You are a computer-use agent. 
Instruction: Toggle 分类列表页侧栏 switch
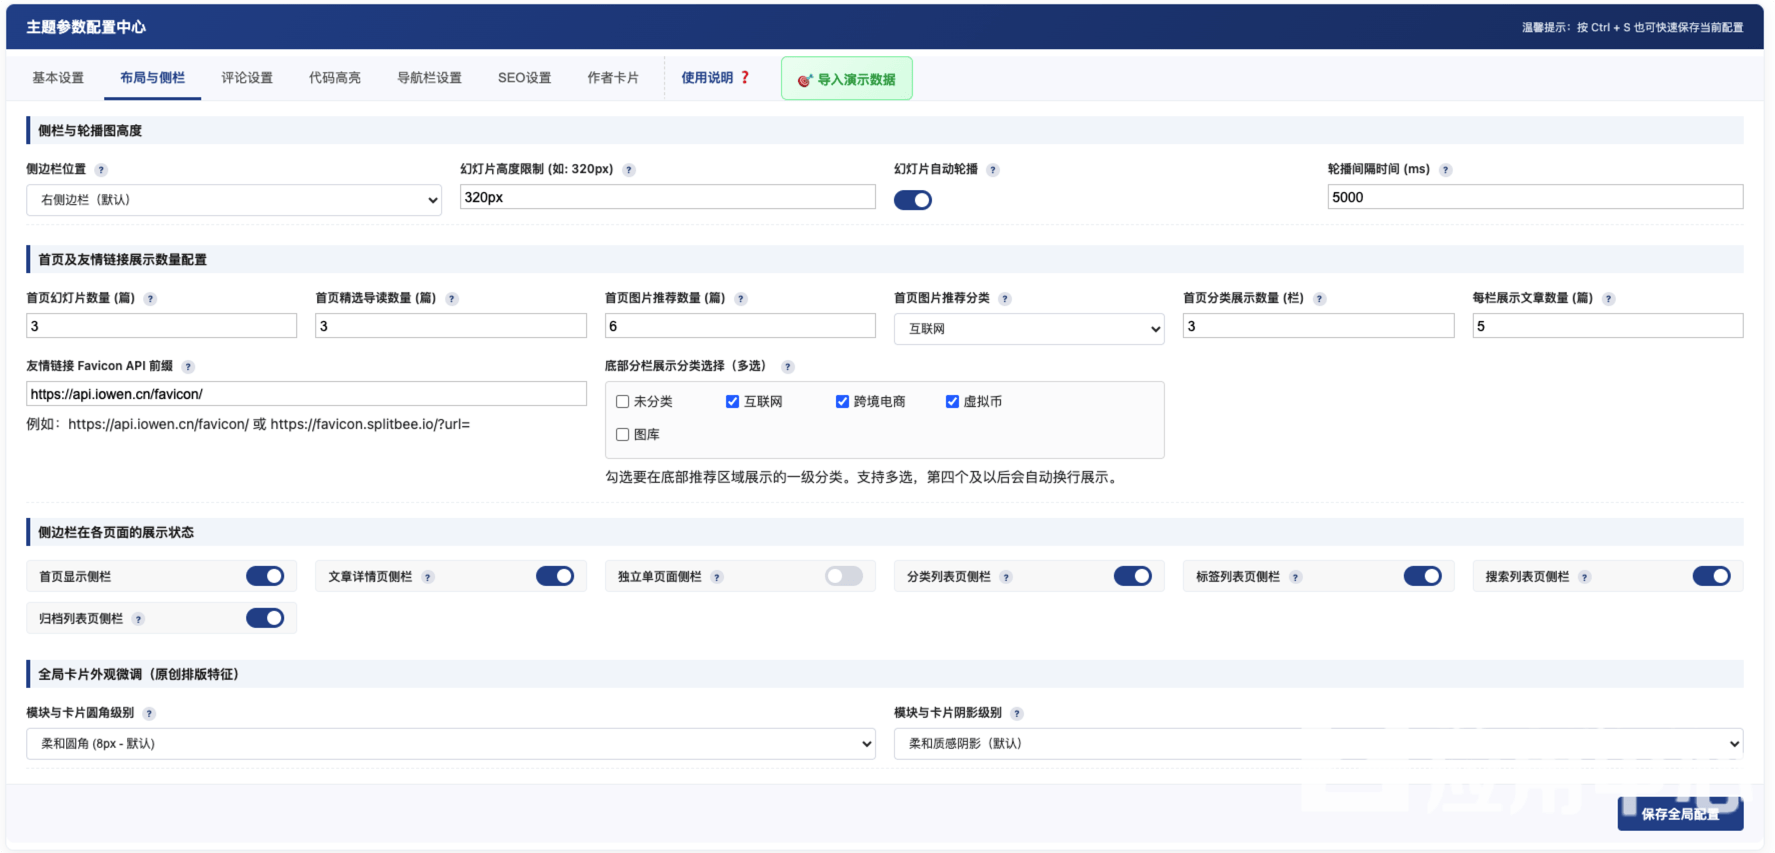click(x=1133, y=576)
